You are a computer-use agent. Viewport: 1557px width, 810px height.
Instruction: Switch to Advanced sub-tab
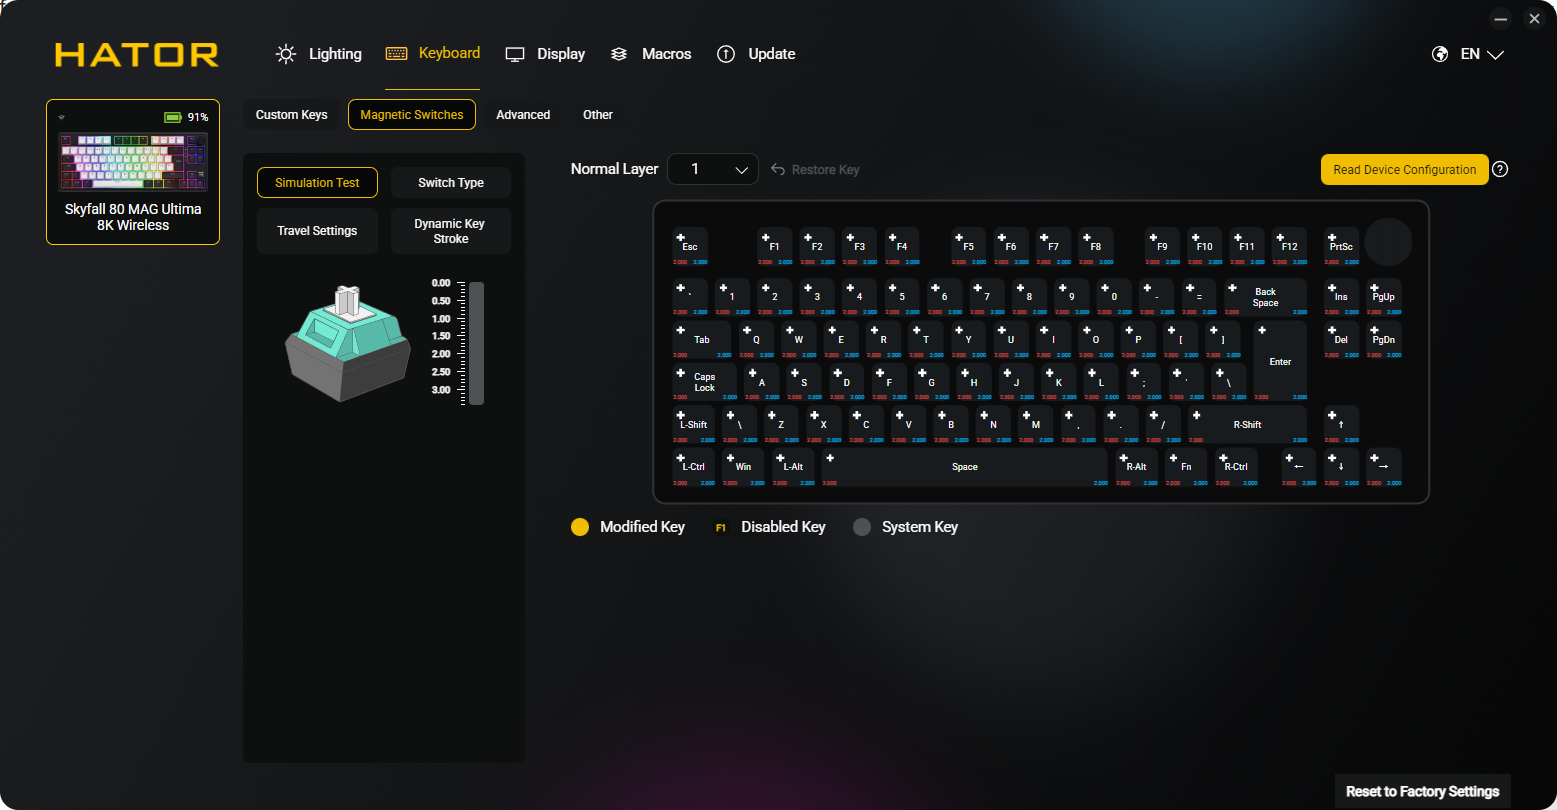pos(523,115)
